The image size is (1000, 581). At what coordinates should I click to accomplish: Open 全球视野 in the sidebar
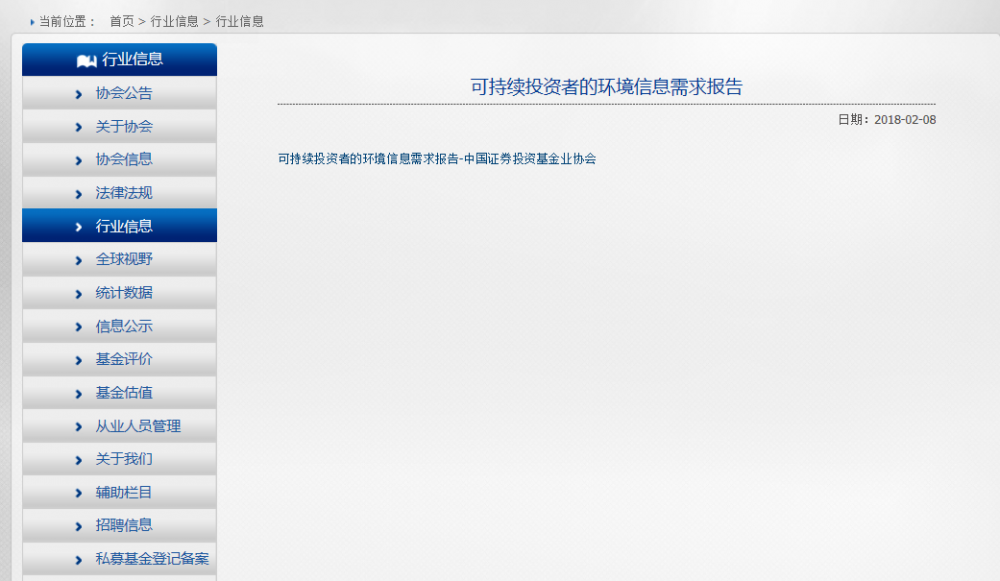(x=119, y=259)
